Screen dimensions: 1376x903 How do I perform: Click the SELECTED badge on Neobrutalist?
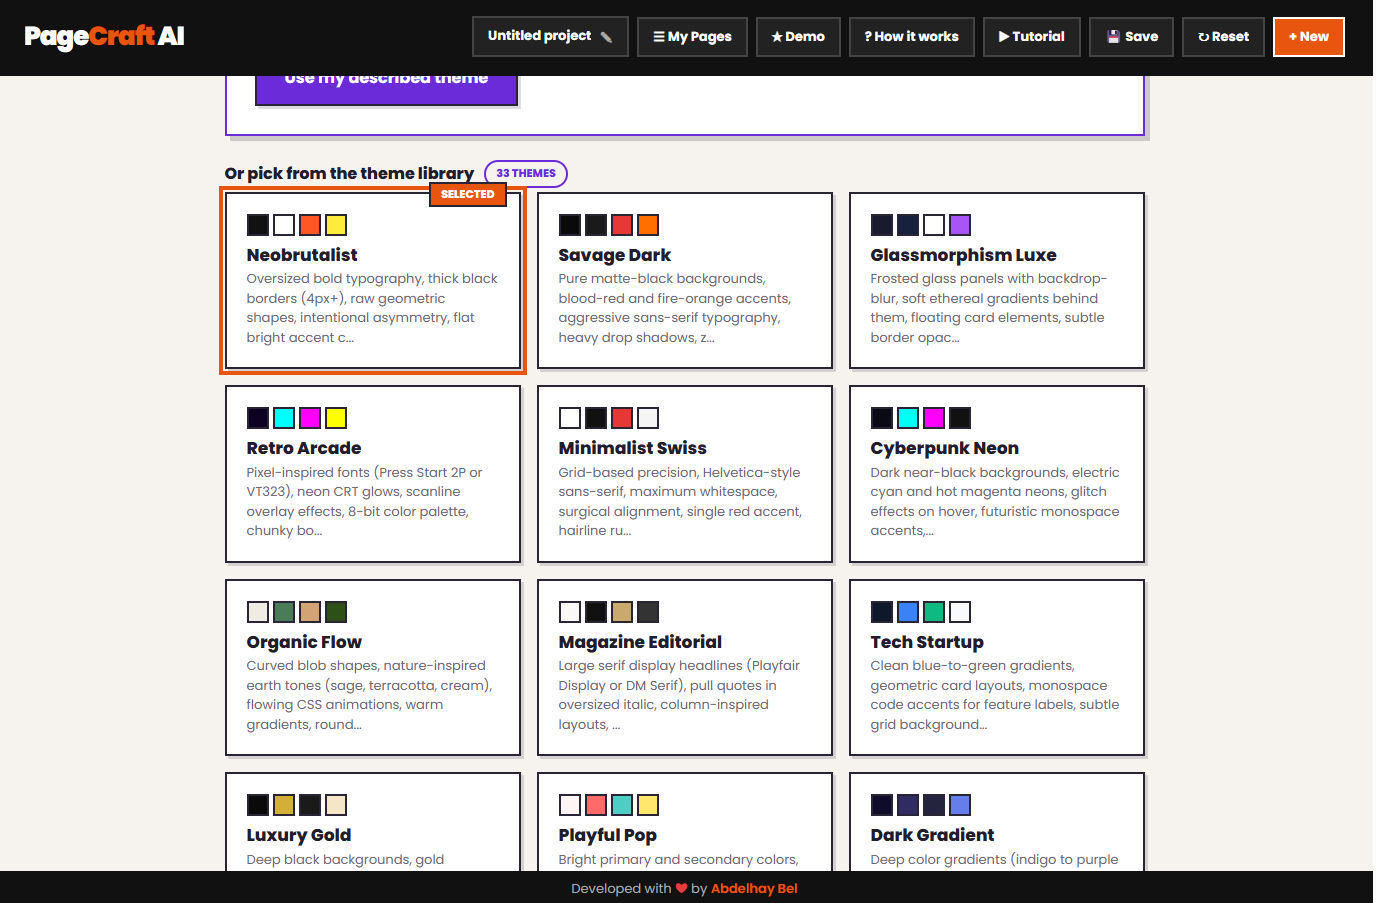pyautogui.click(x=468, y=194)
